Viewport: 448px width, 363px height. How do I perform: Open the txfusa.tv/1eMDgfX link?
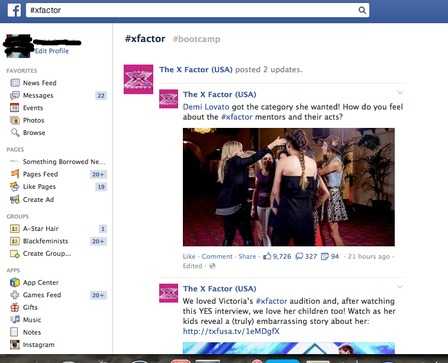point(231,331)
